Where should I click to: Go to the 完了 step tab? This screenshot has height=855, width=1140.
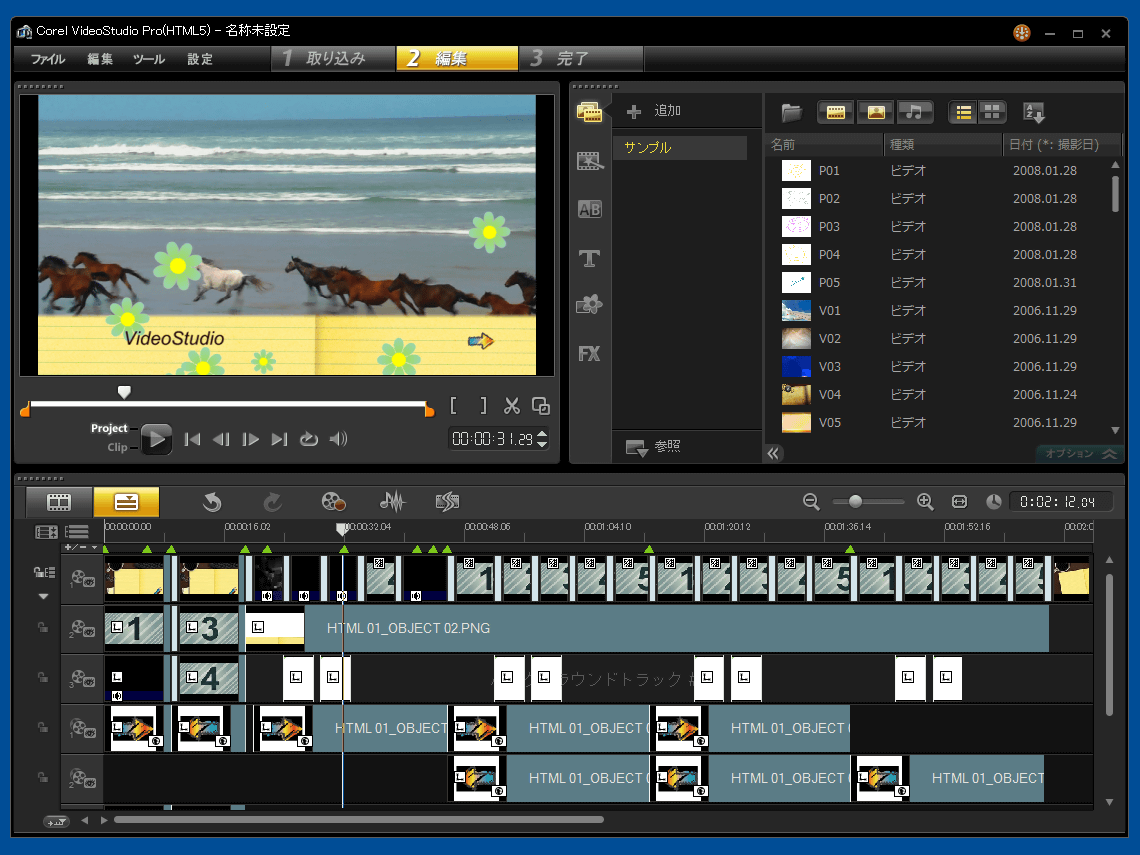click(x=582, y=59)
